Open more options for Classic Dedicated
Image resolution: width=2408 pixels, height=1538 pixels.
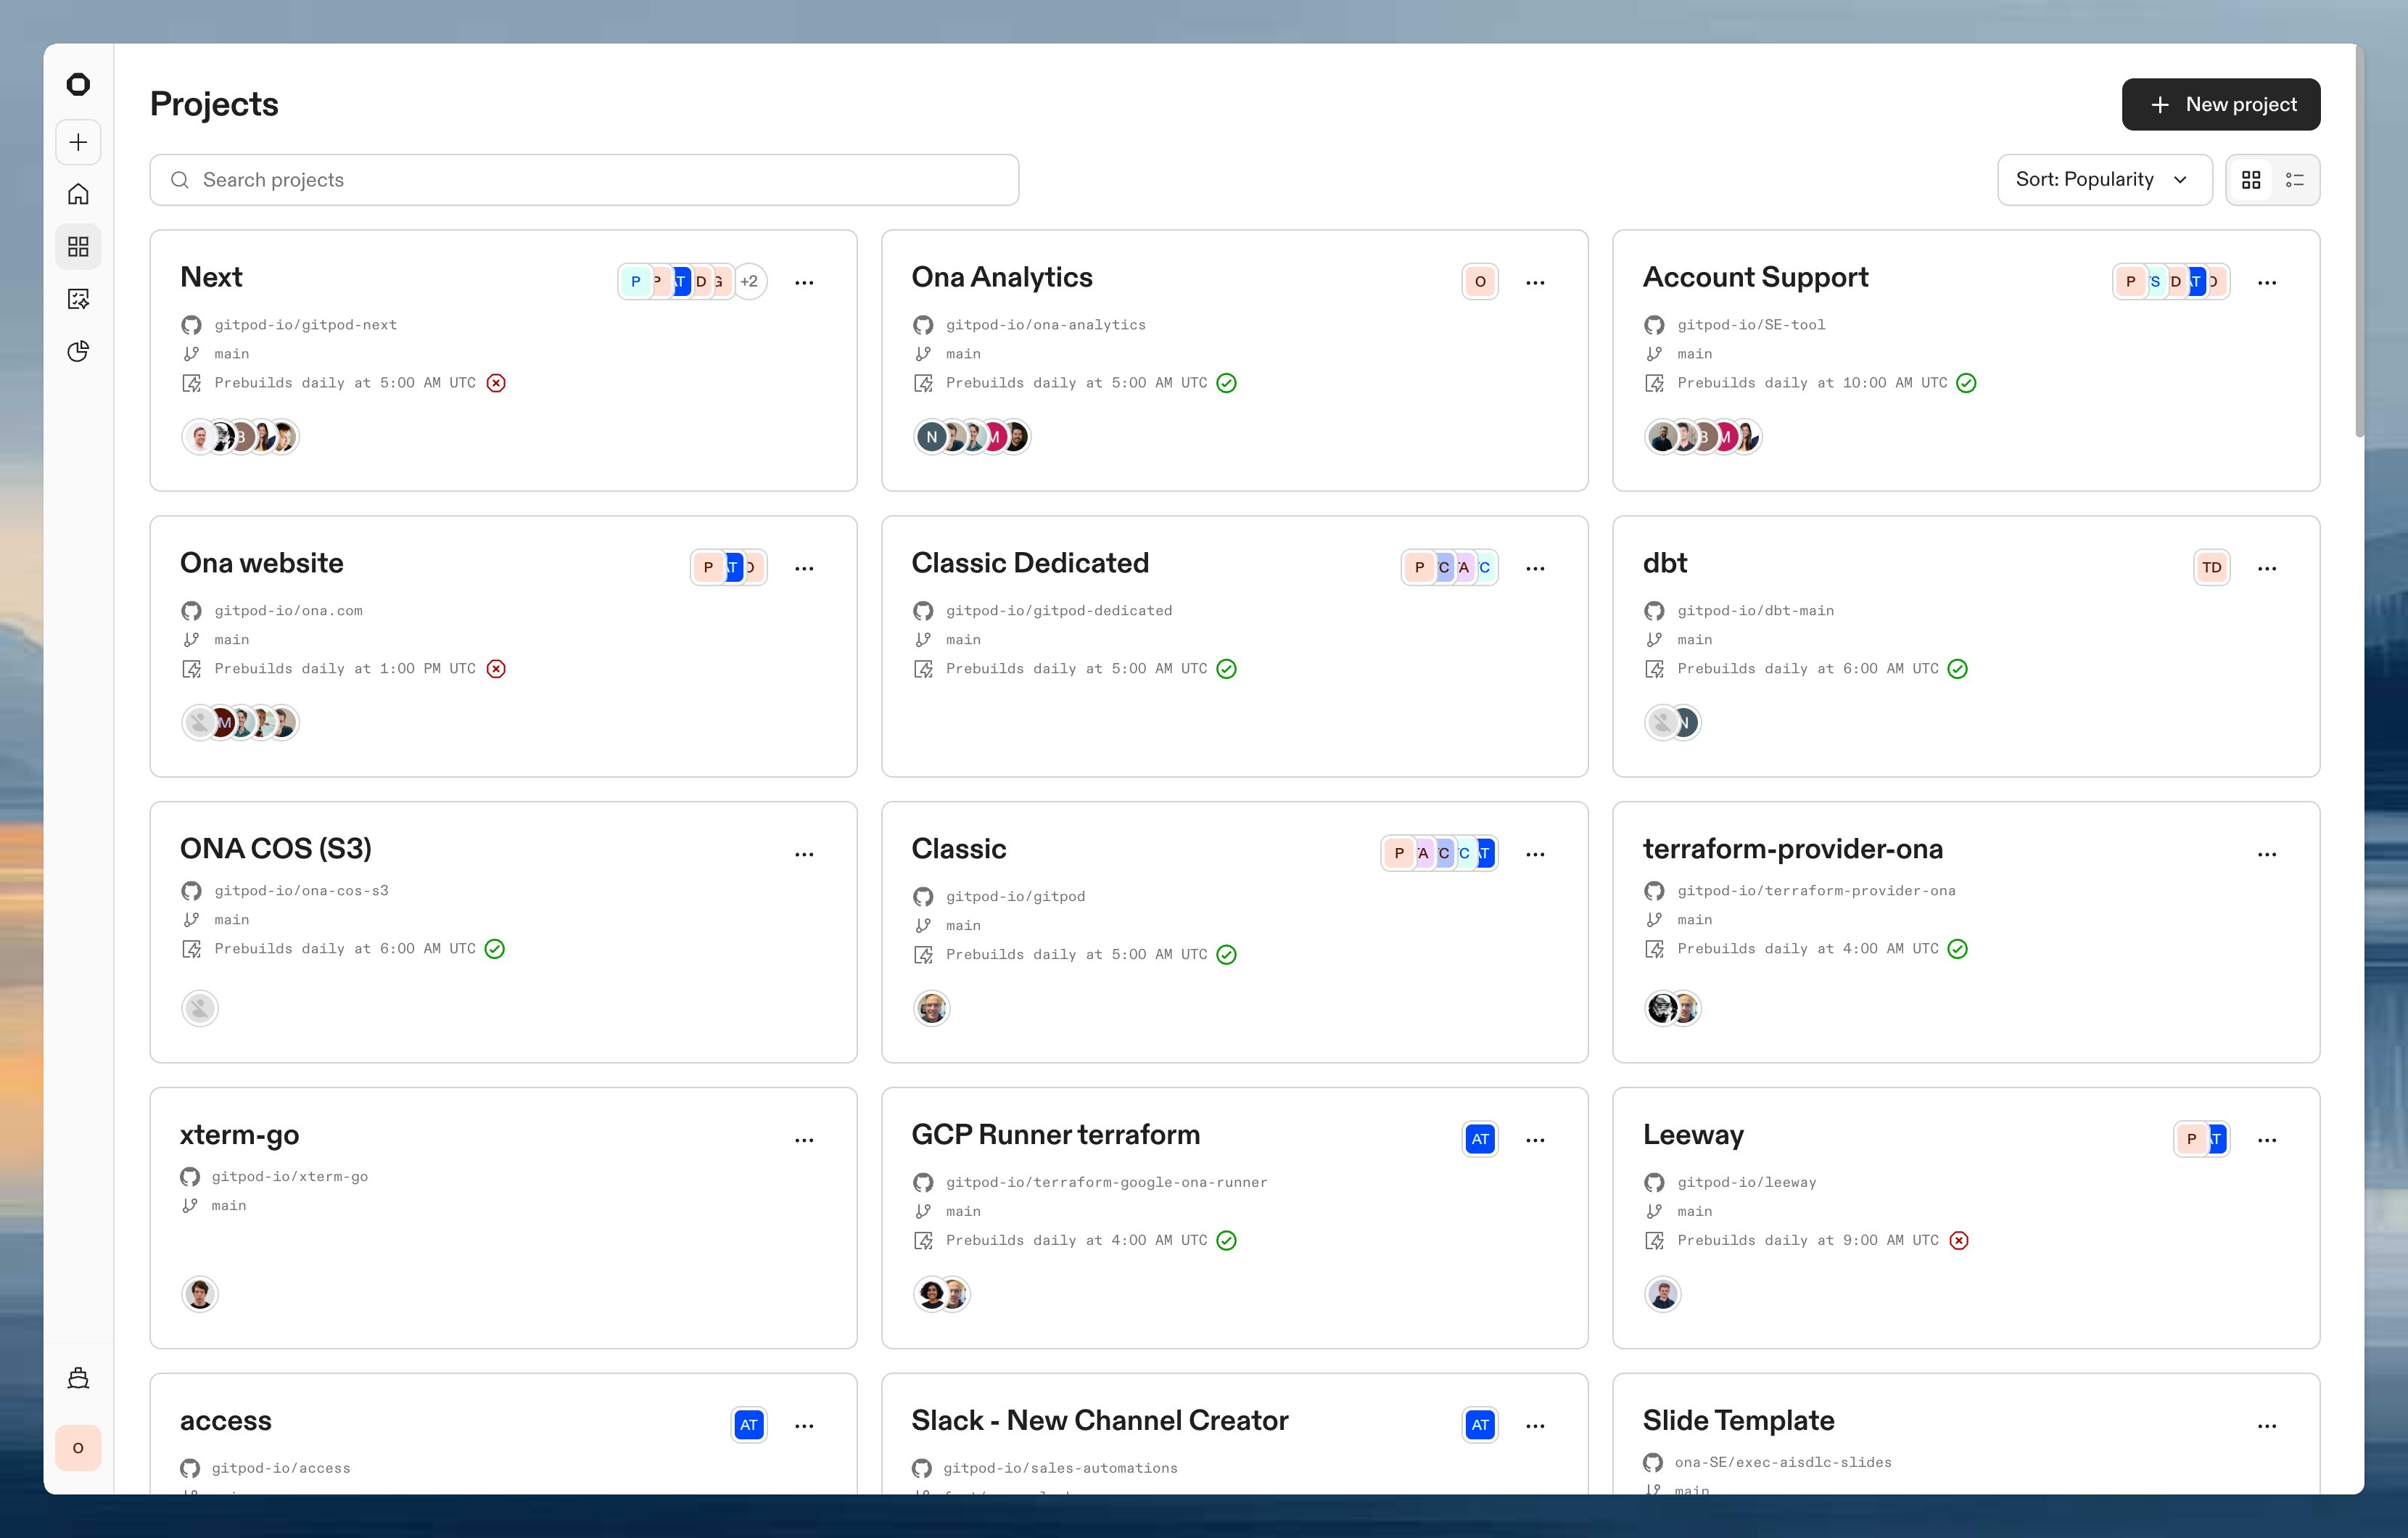1535,568
